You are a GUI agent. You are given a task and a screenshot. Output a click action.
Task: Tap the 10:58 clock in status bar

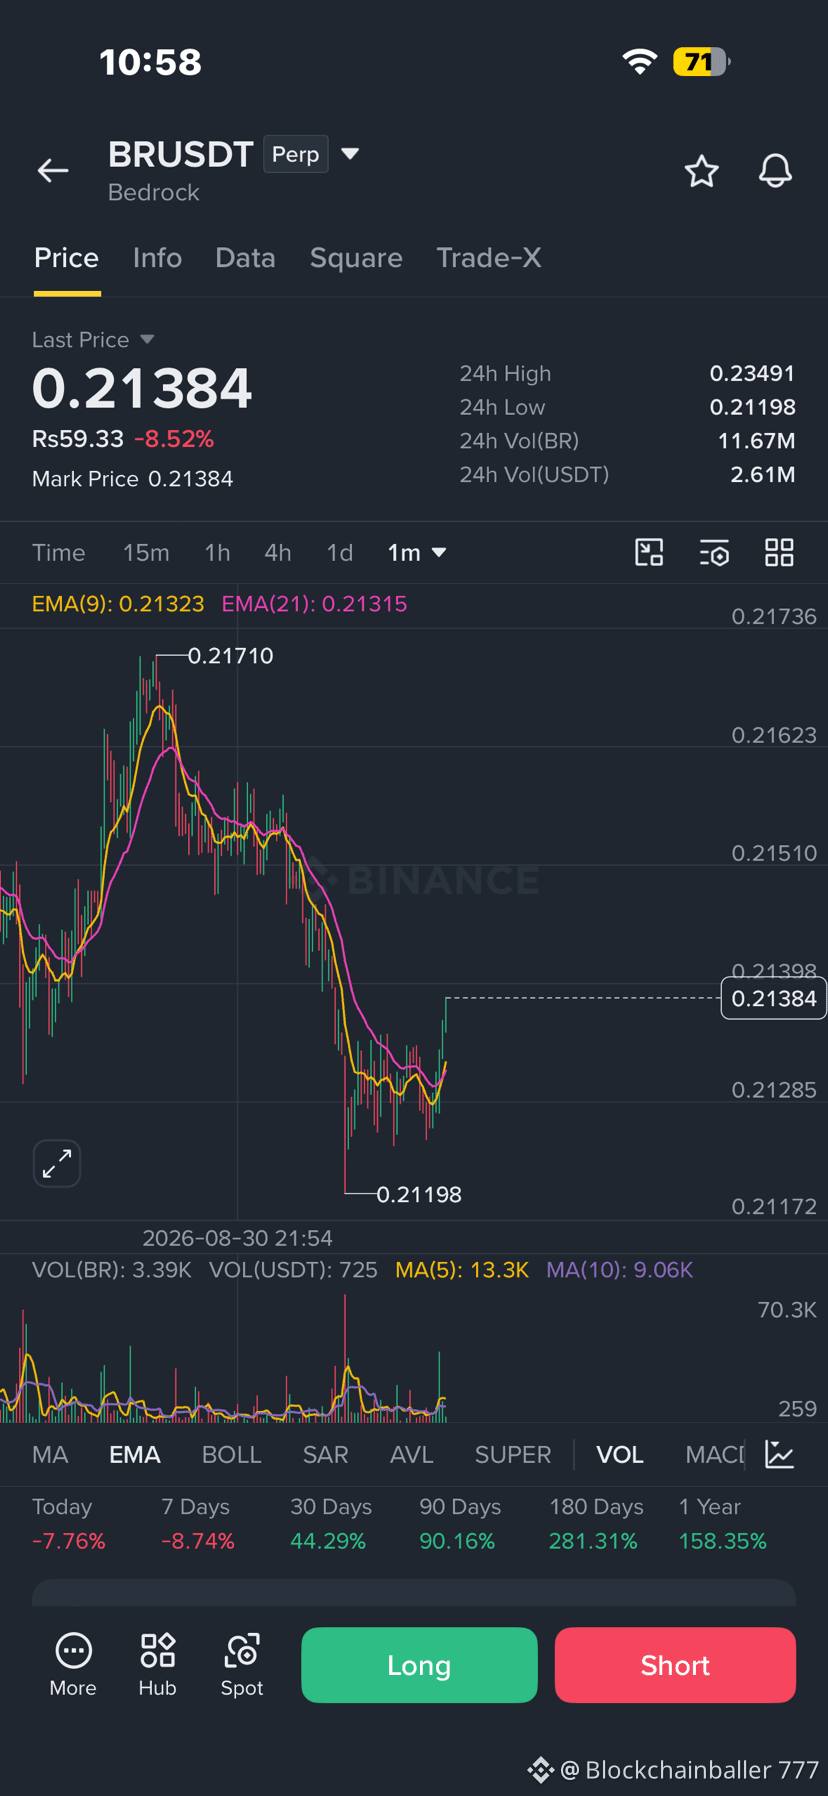point(150,62)
